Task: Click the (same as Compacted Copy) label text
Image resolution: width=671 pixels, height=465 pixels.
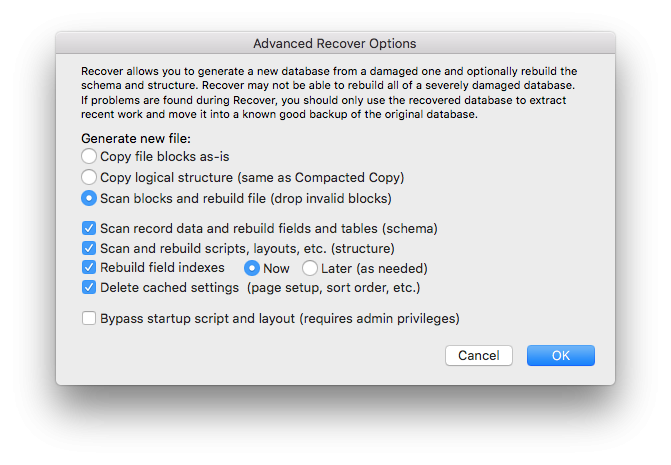Action: tap(321, 178)
